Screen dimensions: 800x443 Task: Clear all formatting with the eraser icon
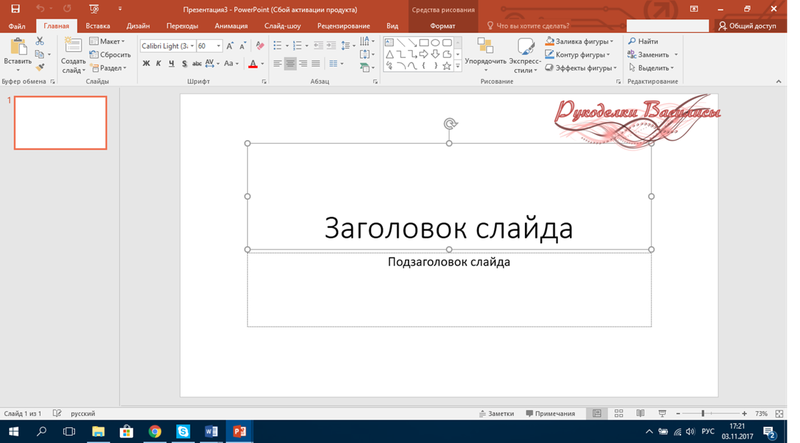pos(259,46)
